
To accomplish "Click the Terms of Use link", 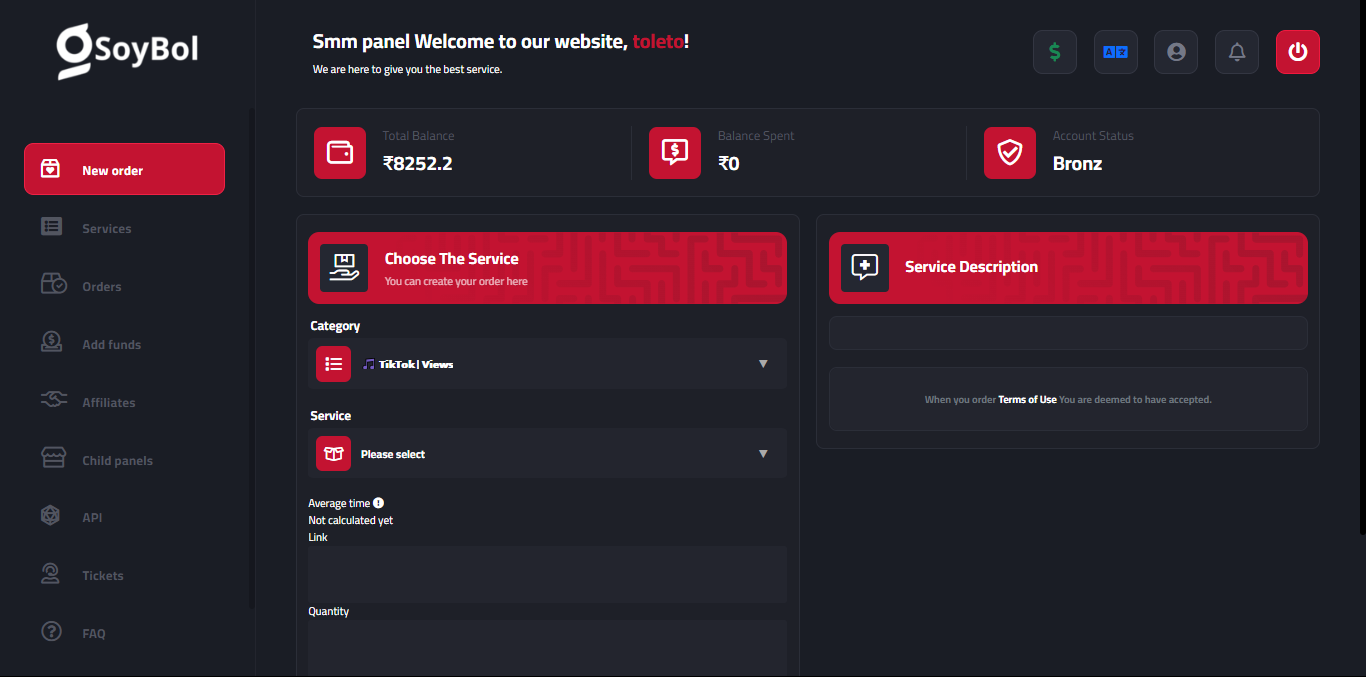I will (1027, 399).
